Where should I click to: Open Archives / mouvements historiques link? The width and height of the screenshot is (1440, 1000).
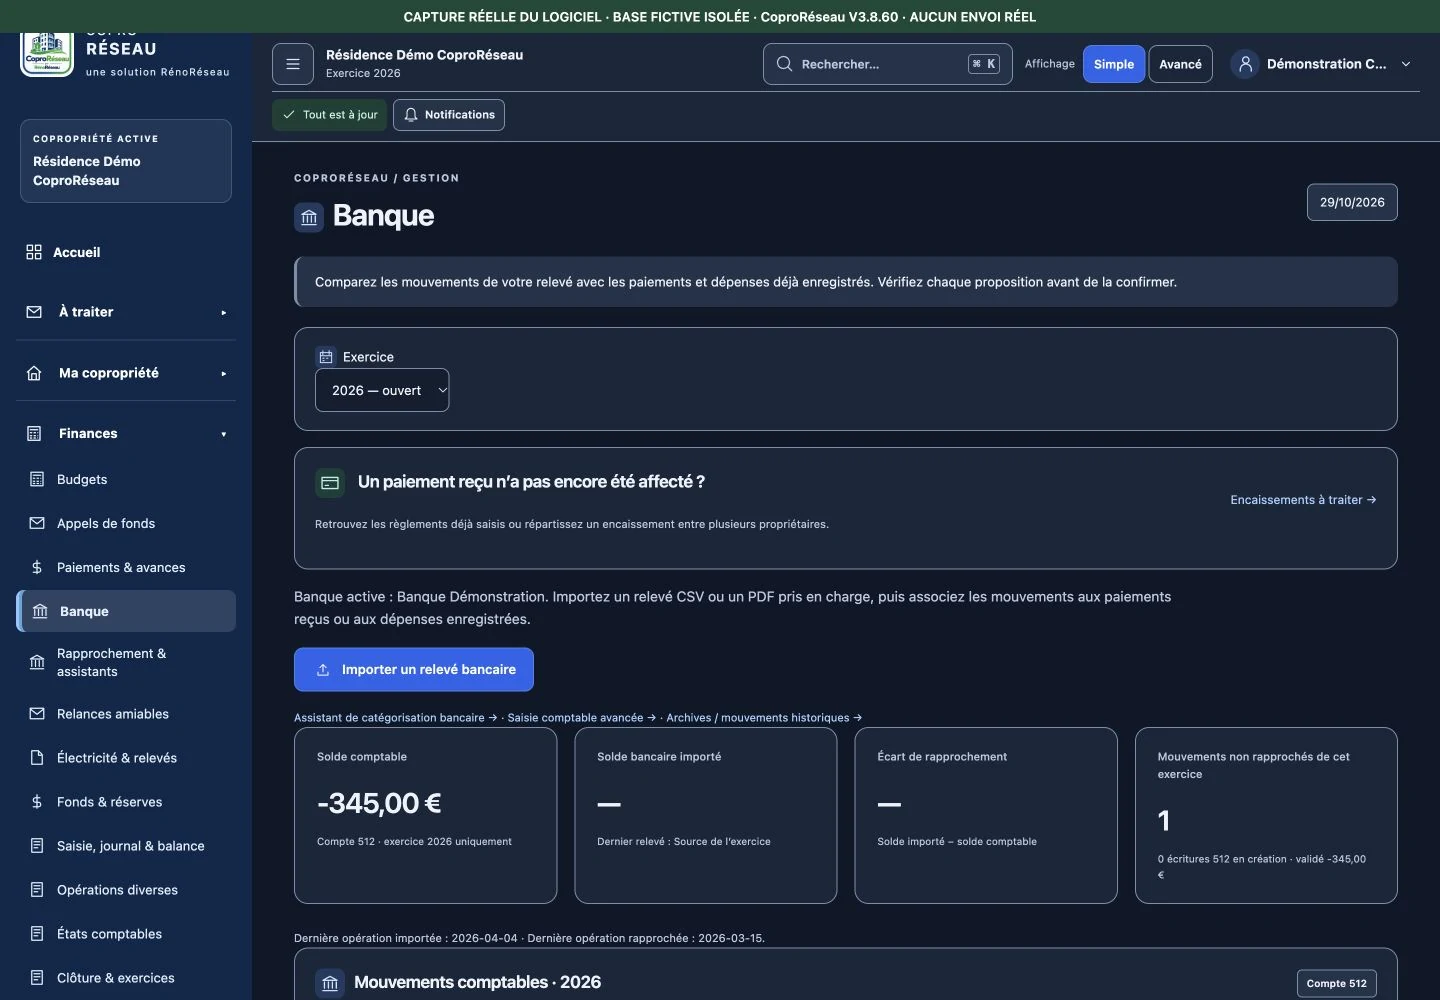764,718
